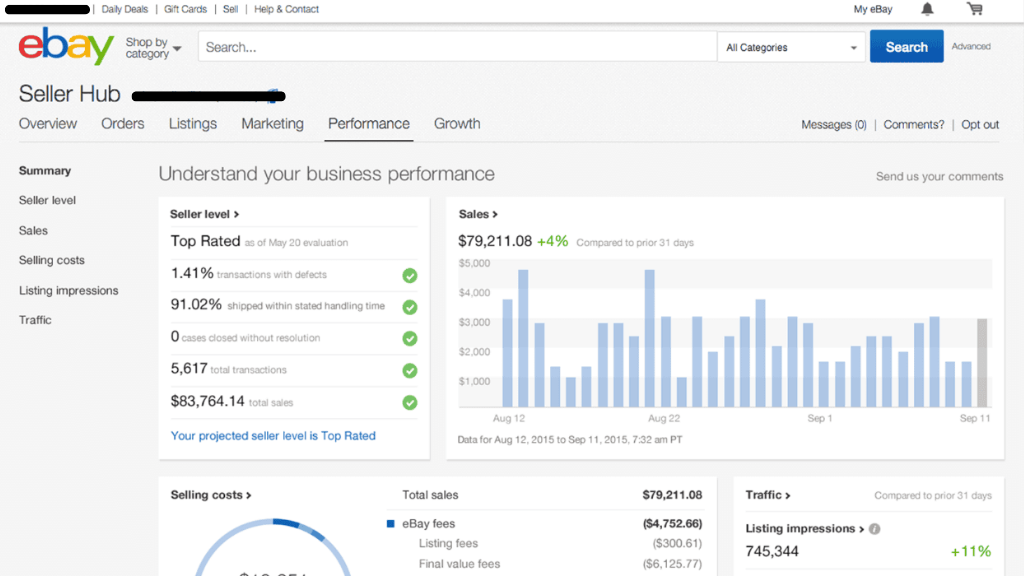1024x576 pixels.
Task: Click the Comments? link
Action: pos(914,125)
